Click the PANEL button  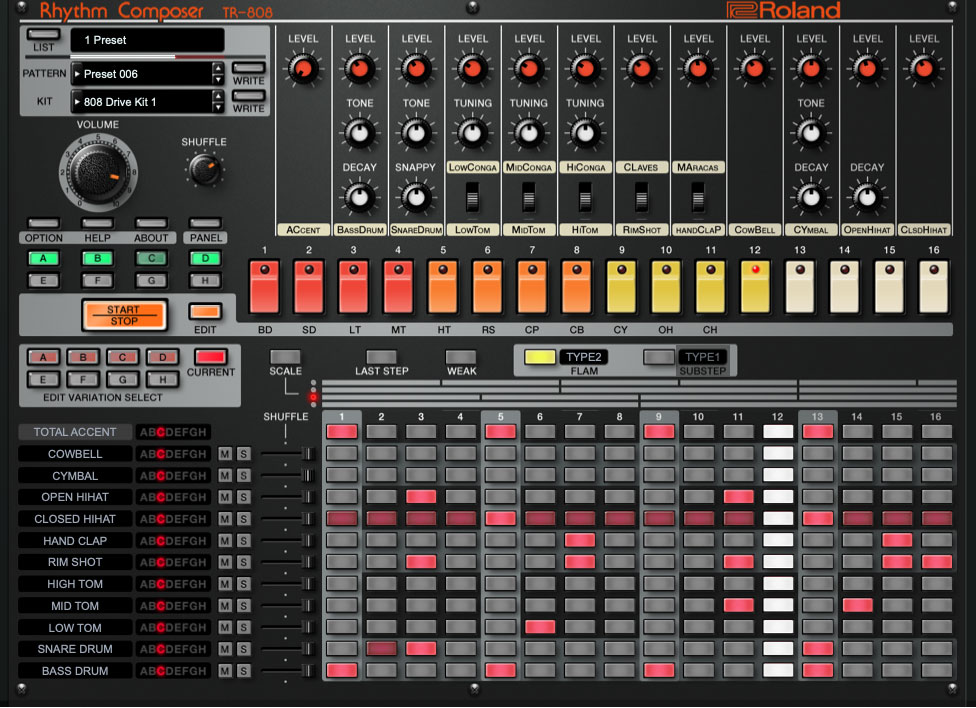coord(205,222)
